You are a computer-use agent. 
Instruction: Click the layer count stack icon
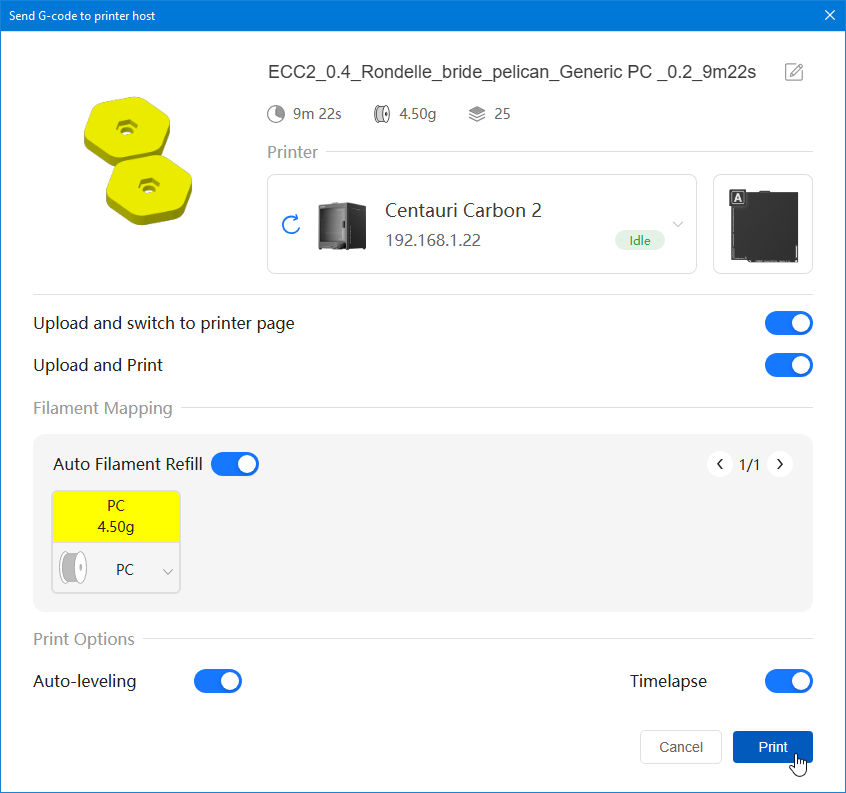pyautogui.click(x=477, y=114)
